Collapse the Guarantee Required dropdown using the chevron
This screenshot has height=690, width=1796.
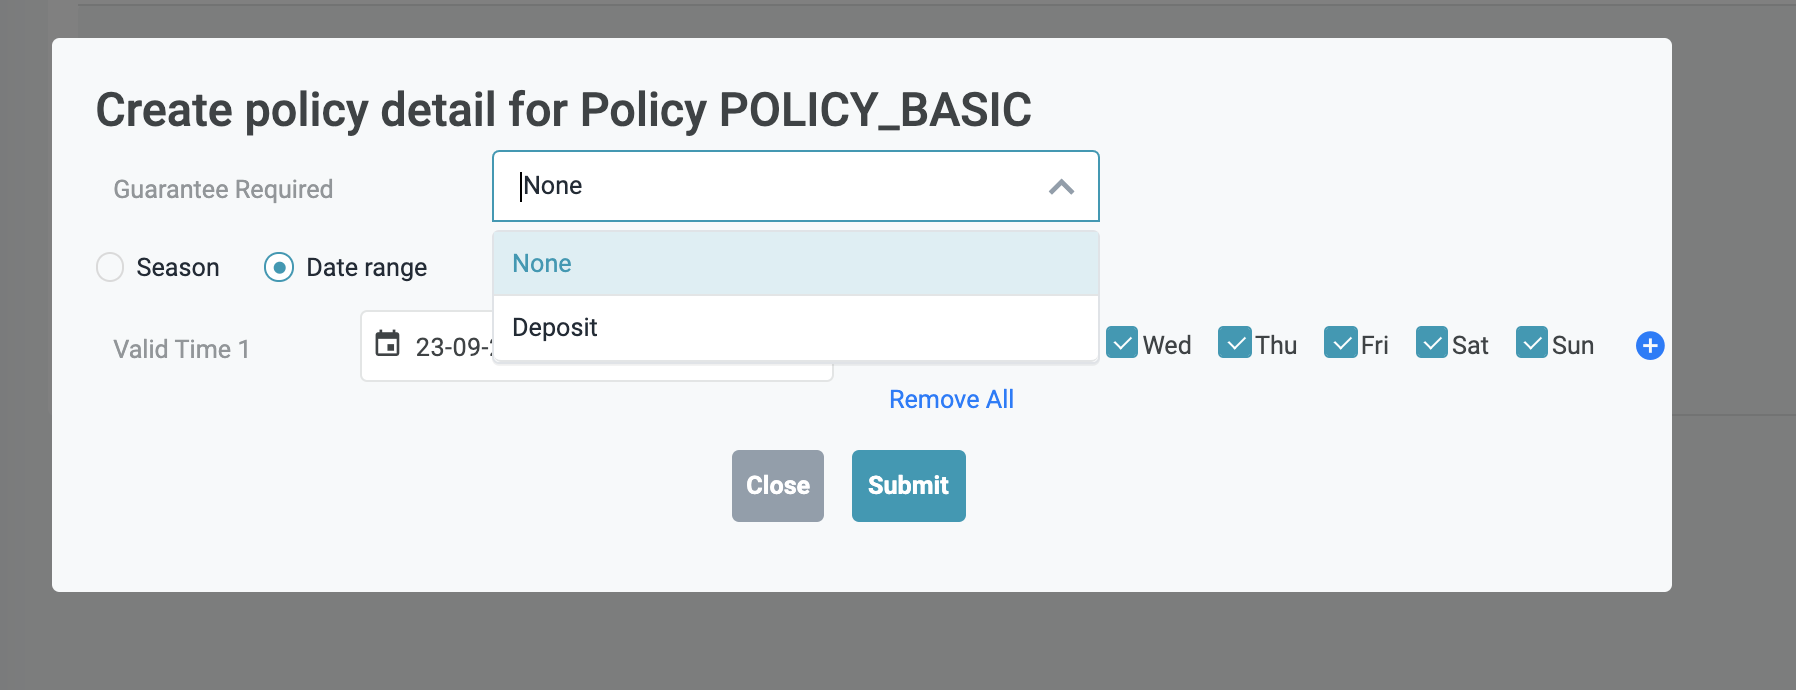coord(1061,187)
